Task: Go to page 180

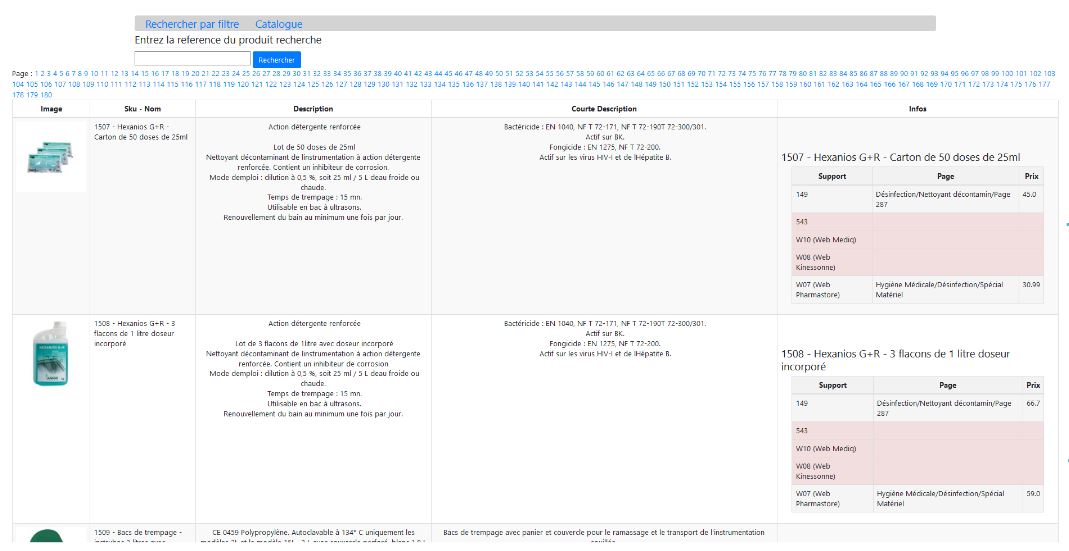Action: point(46,95)
